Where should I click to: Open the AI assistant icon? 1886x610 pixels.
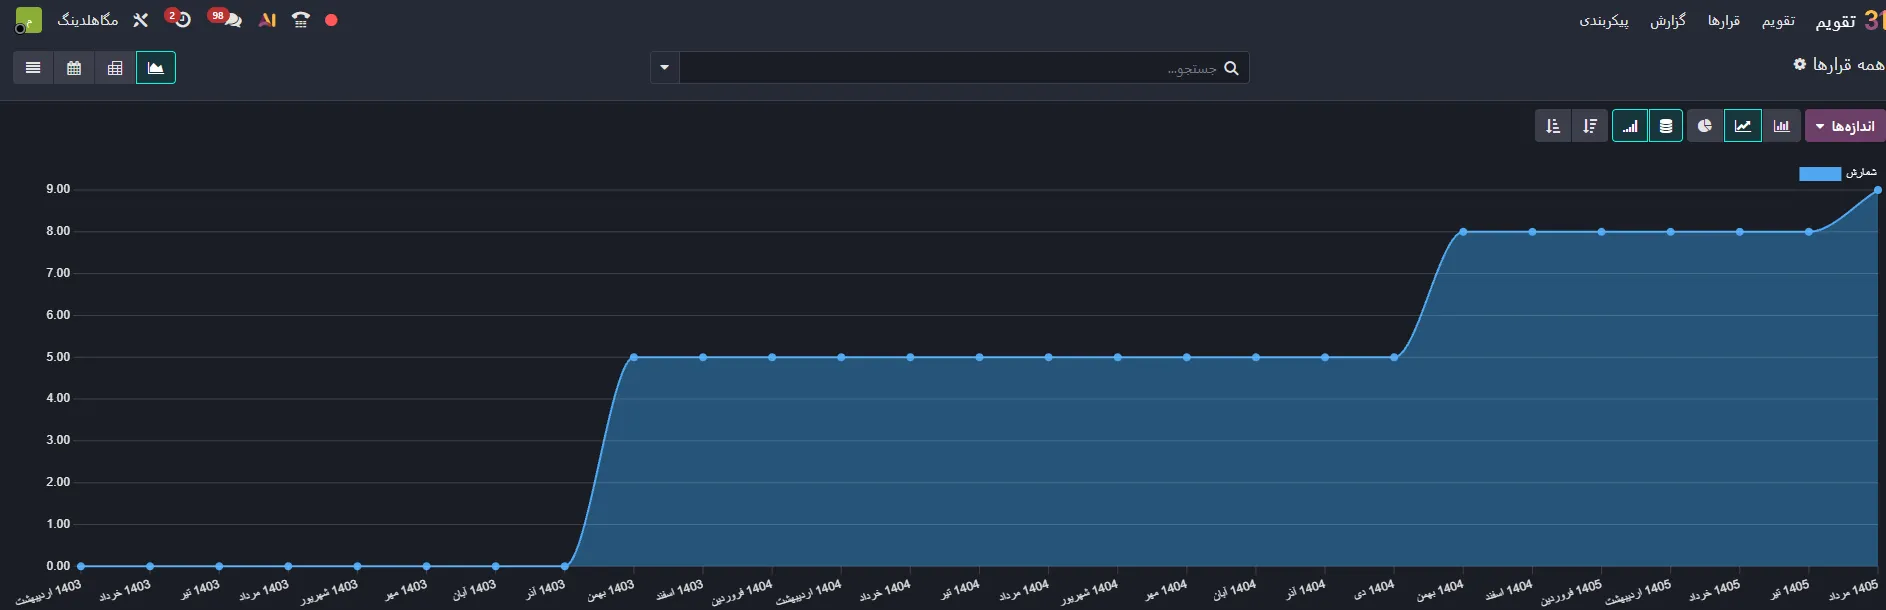point(267,20)
